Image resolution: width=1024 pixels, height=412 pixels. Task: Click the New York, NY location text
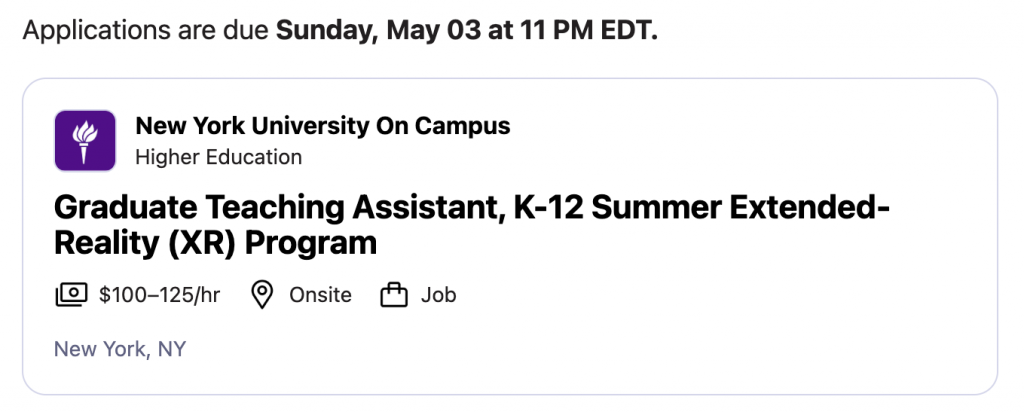(120, 349)
